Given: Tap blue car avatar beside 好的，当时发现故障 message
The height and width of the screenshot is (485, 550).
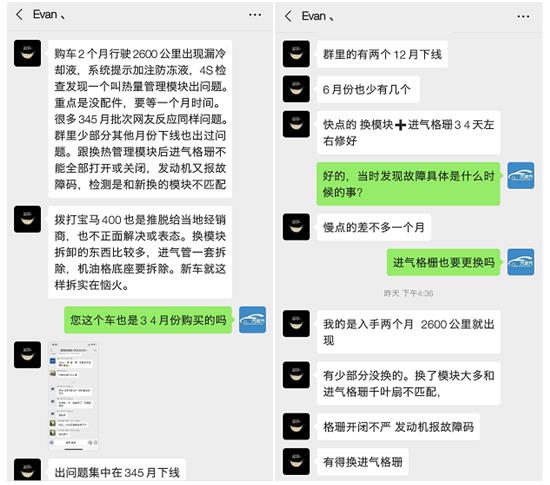Looking at the screenshot, I should click(x=521, y=175).
